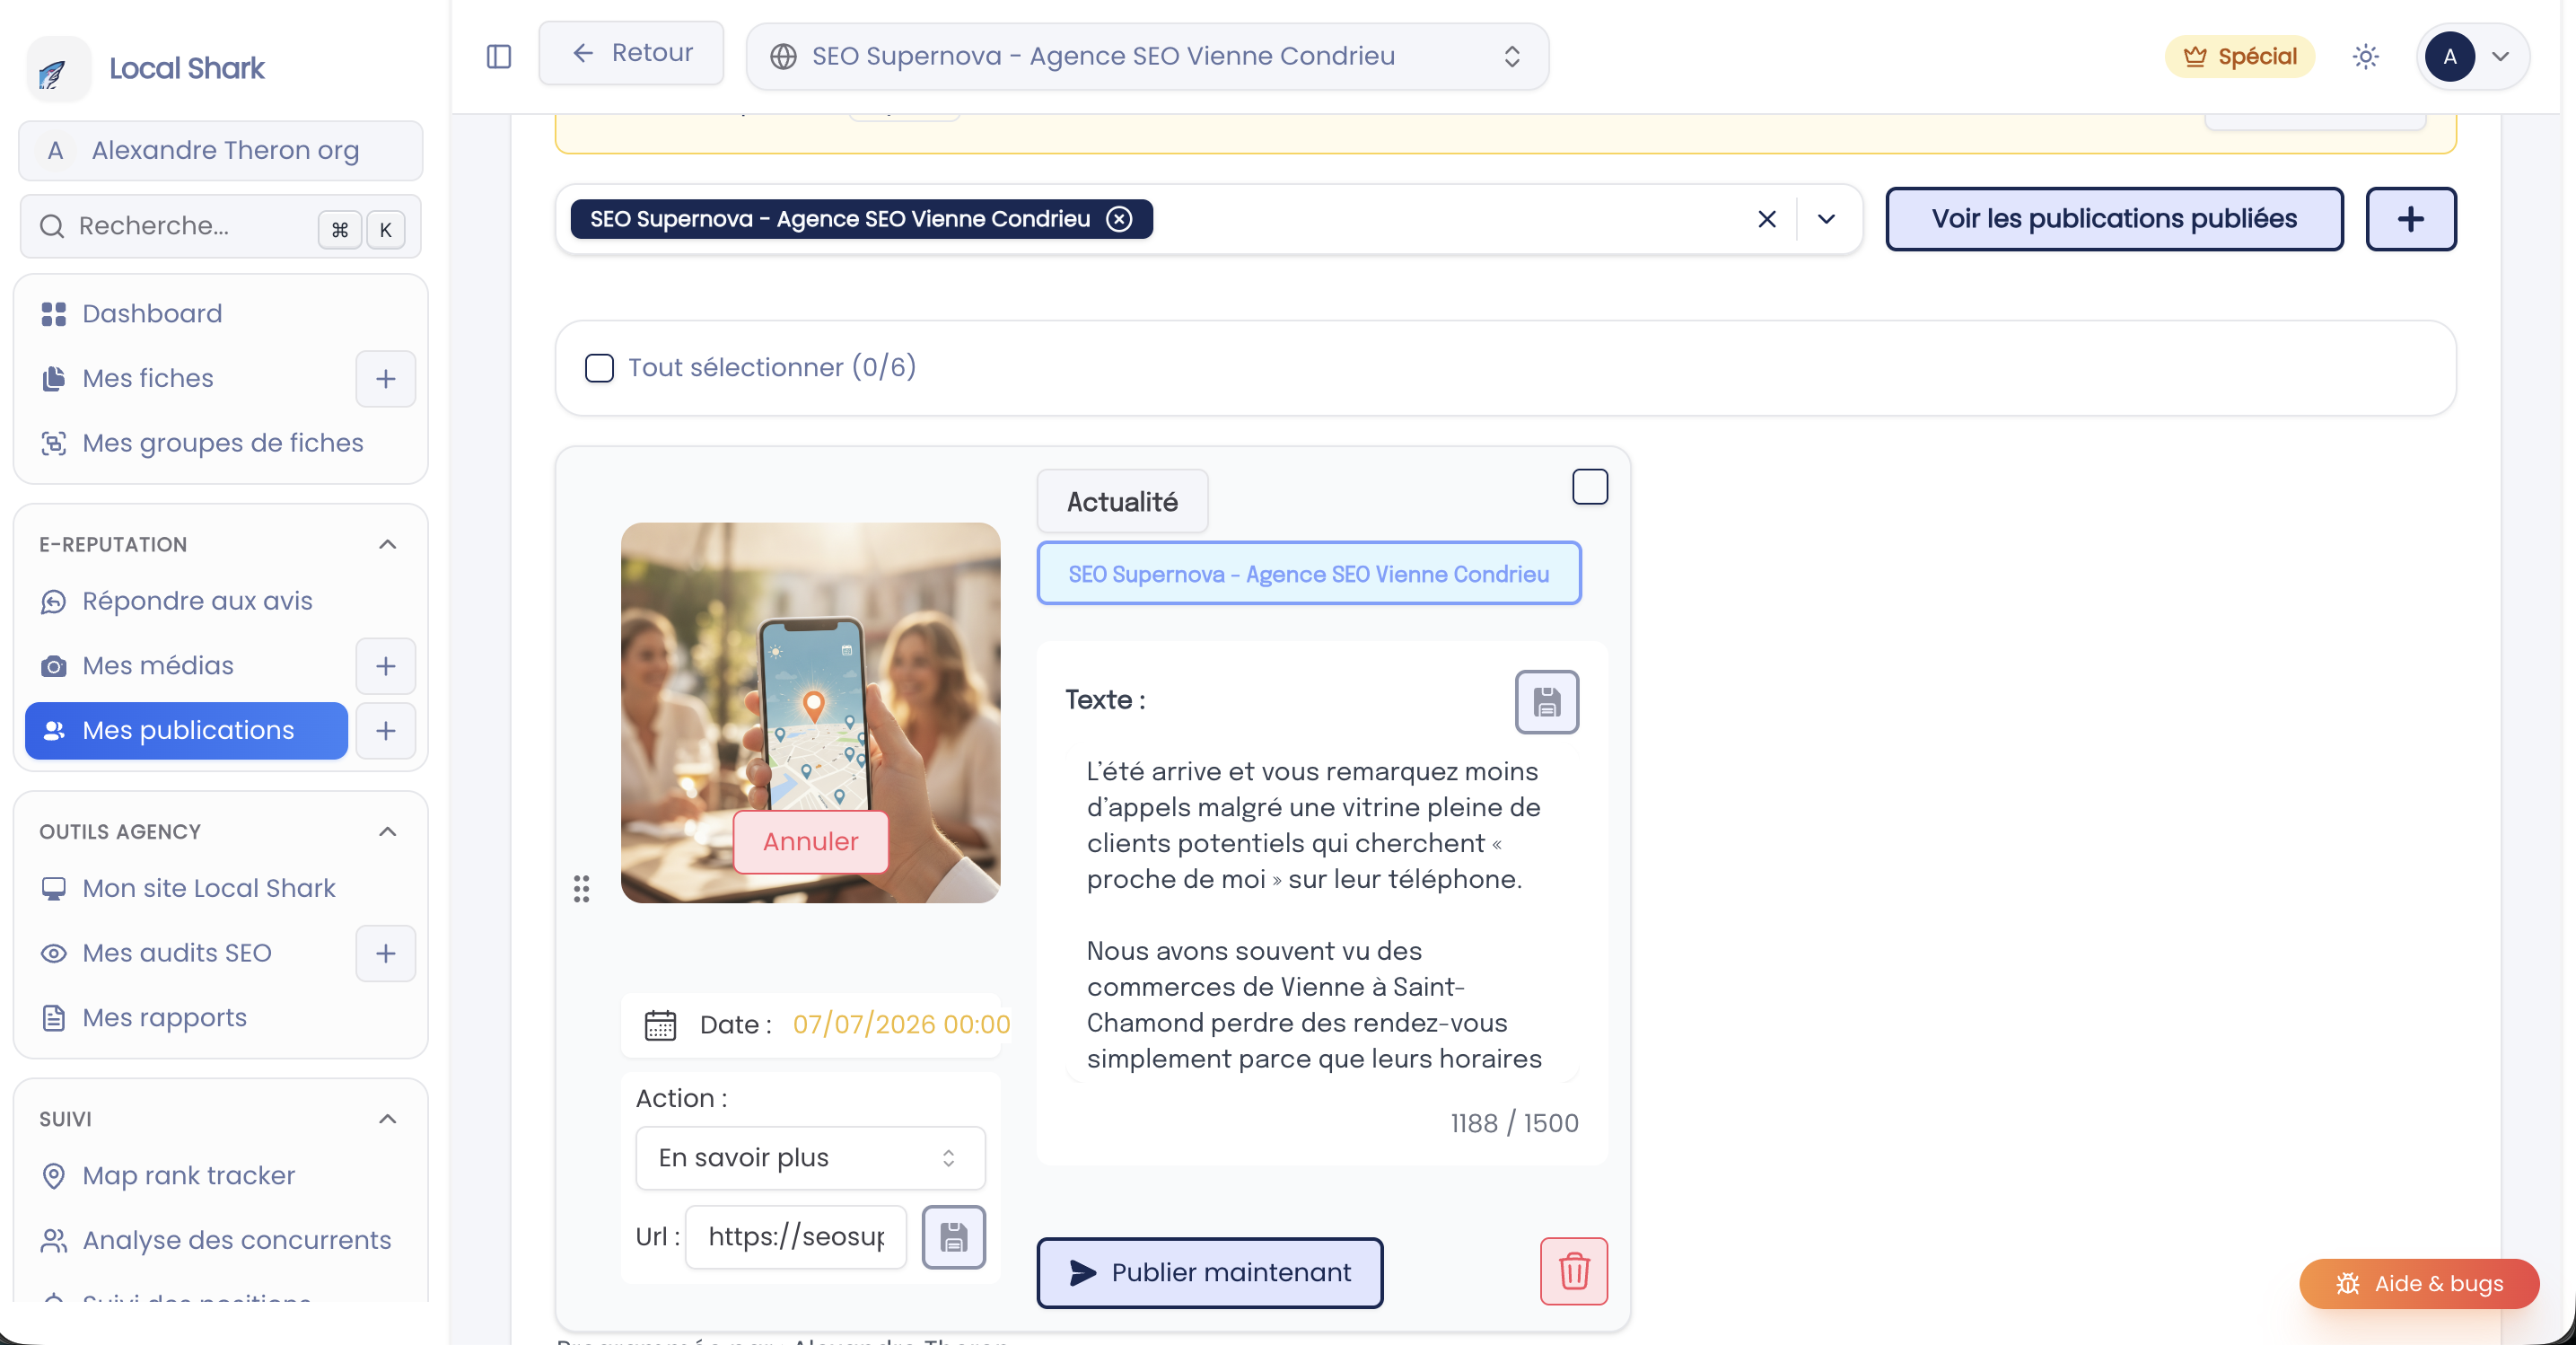Screen dimensions: 2576x1345
Task: Click Voir les publications publiées
Action: pyautogui.click(x=2114, y=219)
